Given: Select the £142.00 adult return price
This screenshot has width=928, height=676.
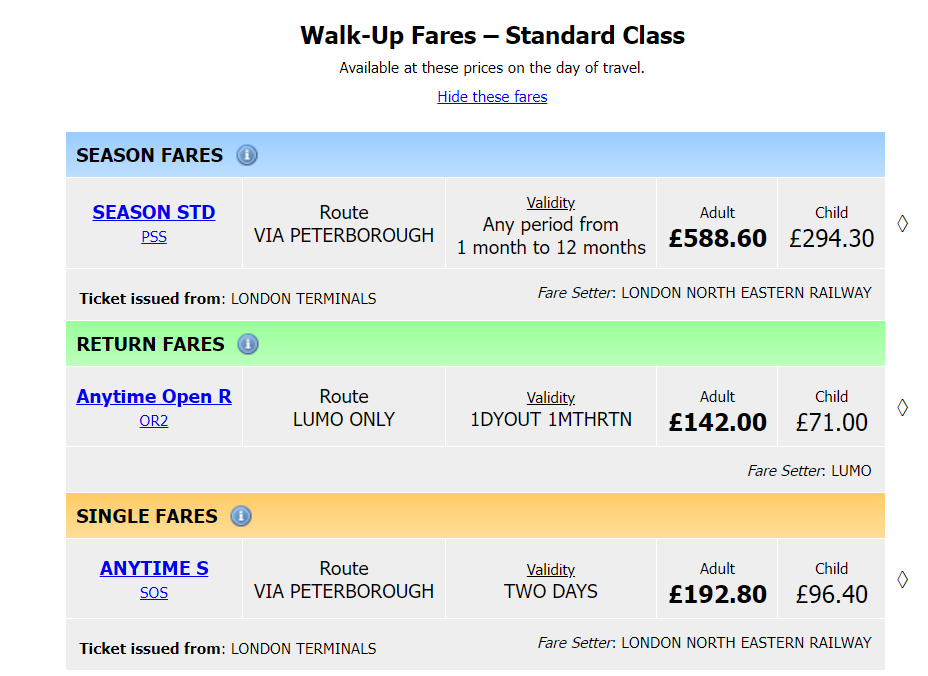Looking at the screenshot, I should (x=717, y=423).
